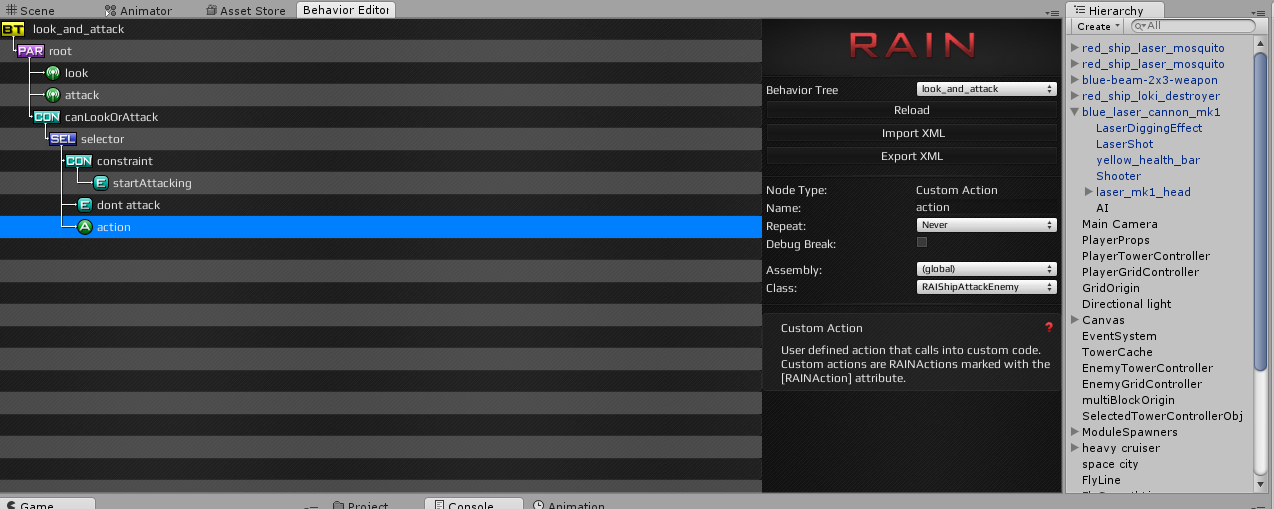Open the Class dropdown RAIShipAttackEnemy
This screenshot has height=509, width=1274.
pyautogui.click(x=986, y=287)
